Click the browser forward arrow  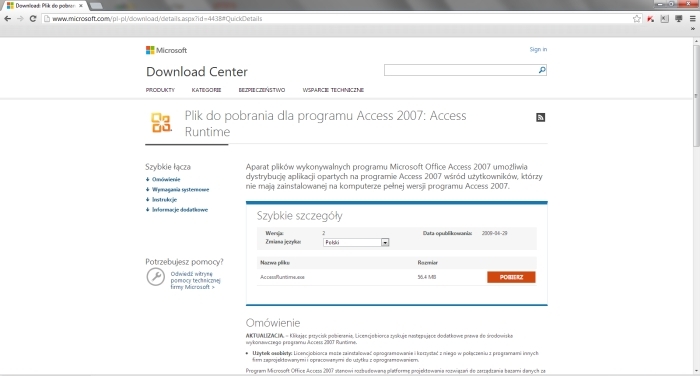(20, 19)
